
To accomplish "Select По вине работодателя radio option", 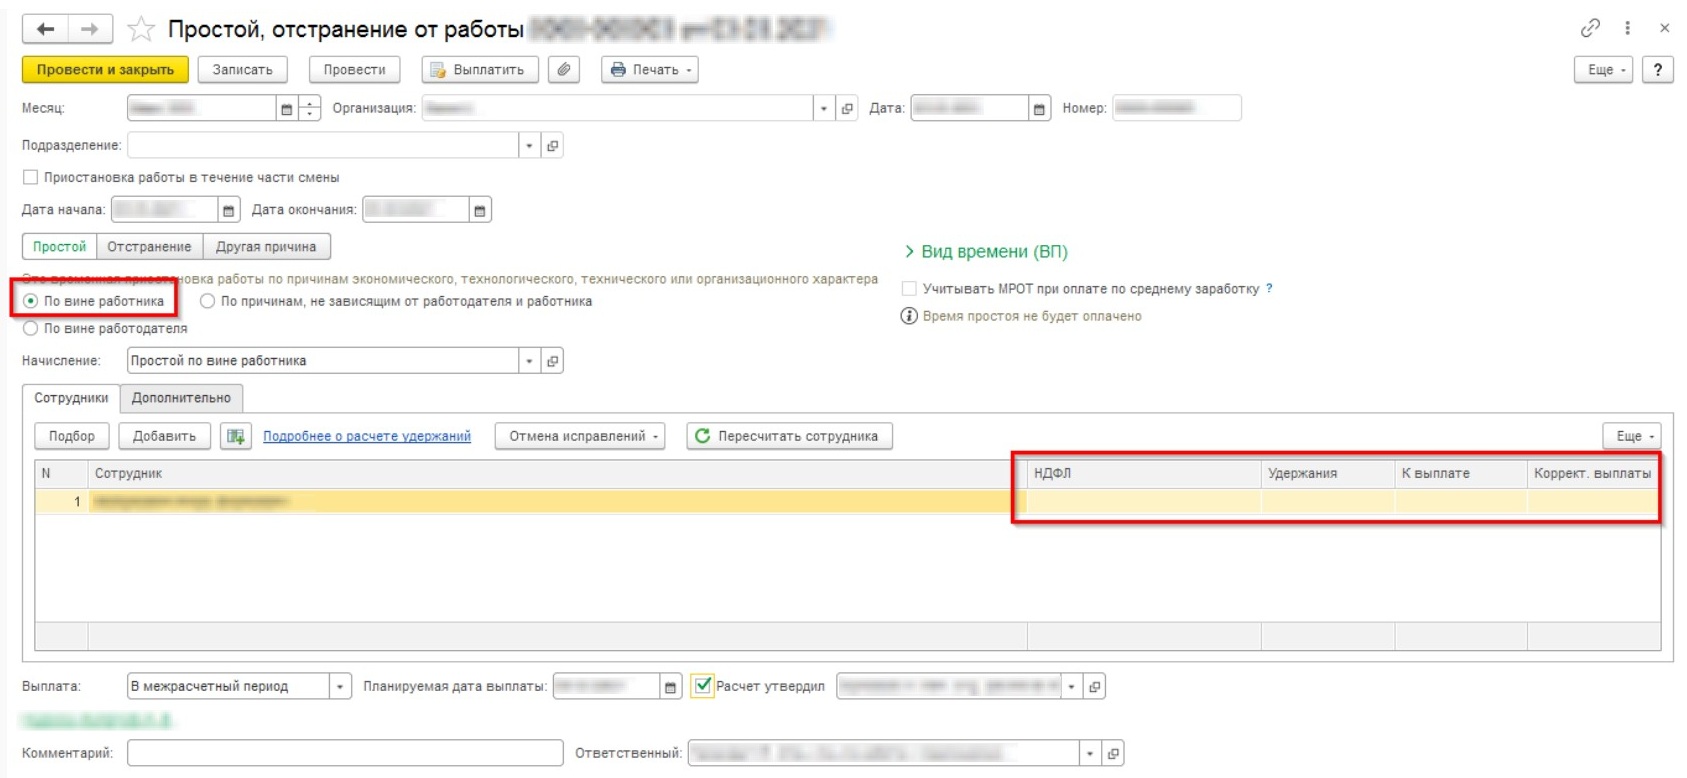I will pos(31,328).
